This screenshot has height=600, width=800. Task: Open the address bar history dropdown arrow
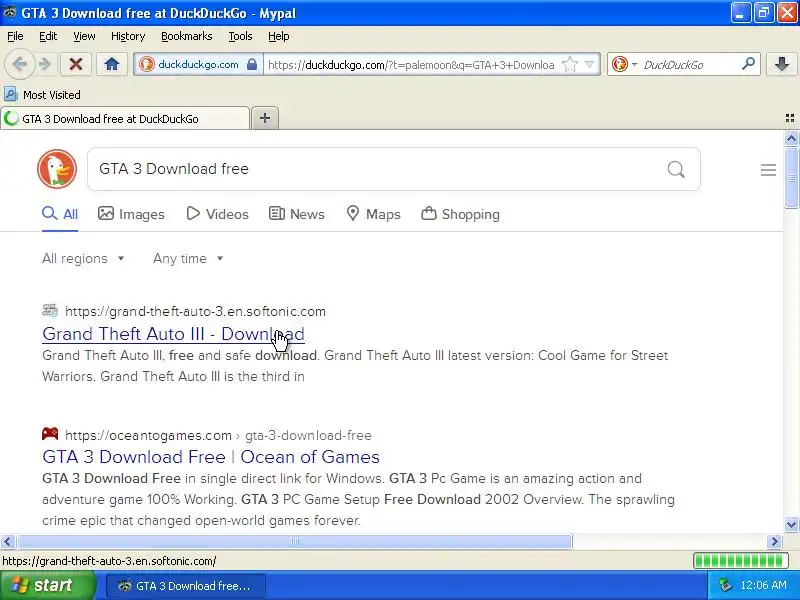pyautogui.click(x=589, y=65)
